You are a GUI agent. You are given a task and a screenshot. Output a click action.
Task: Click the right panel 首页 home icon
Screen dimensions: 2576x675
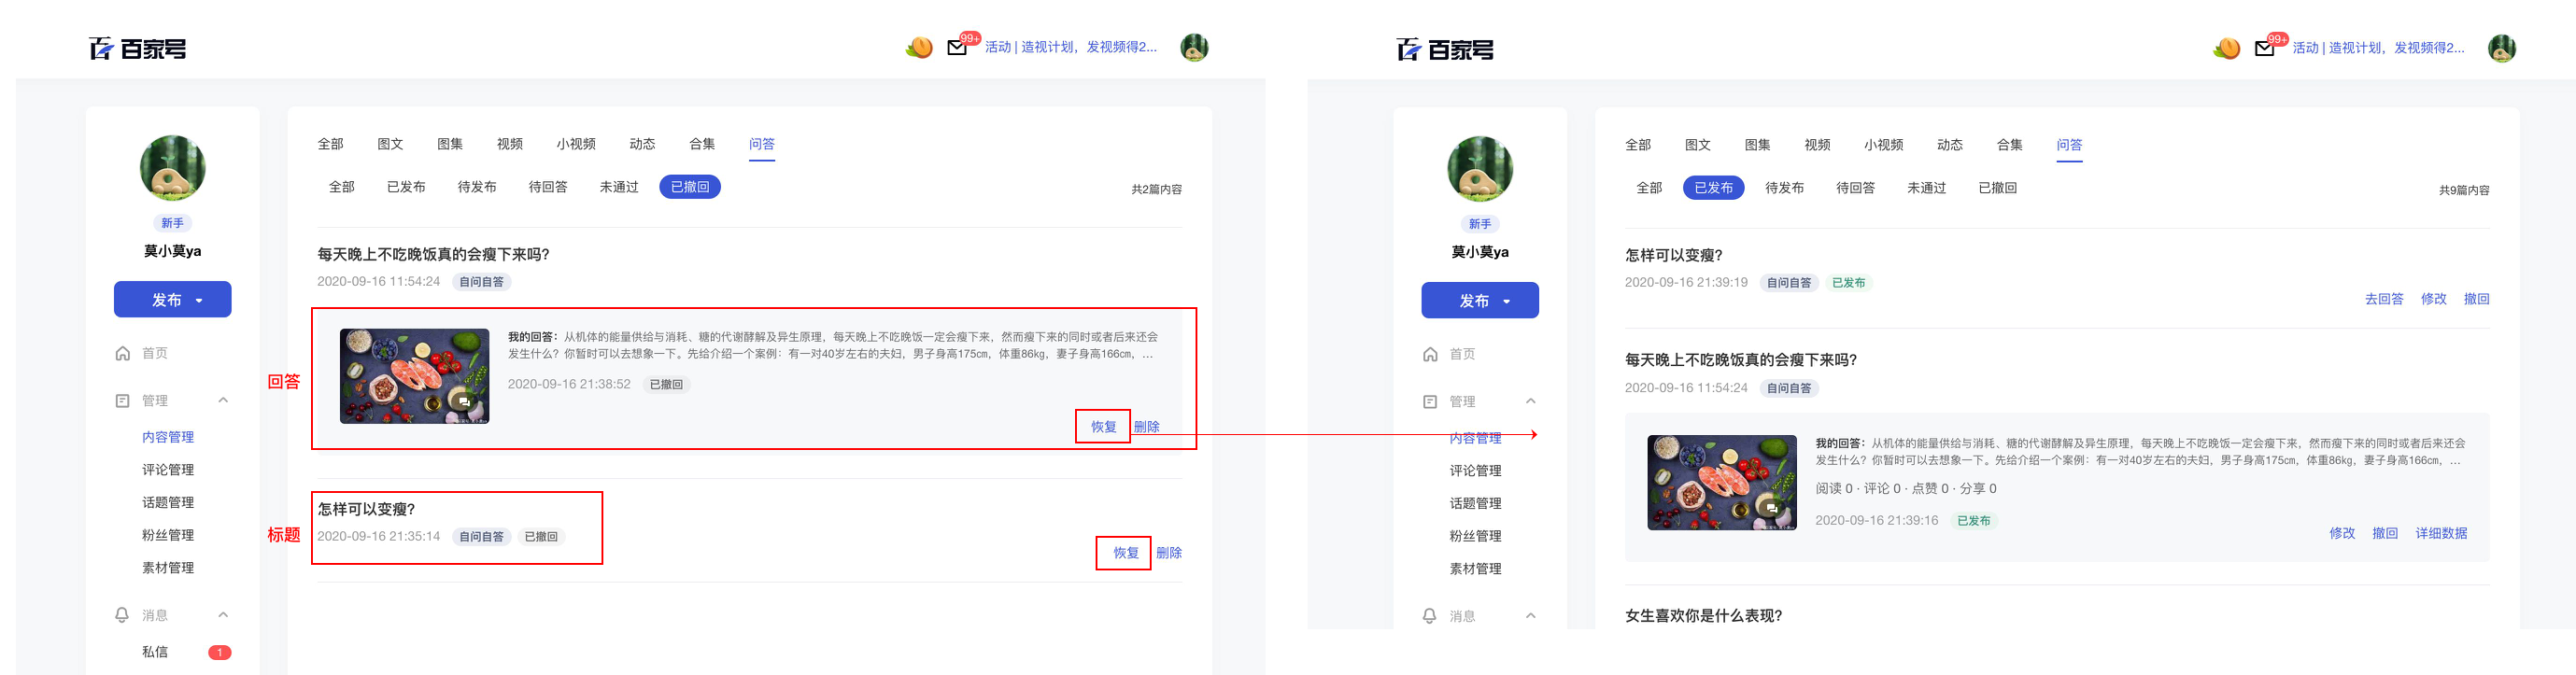pos(1430,354)
